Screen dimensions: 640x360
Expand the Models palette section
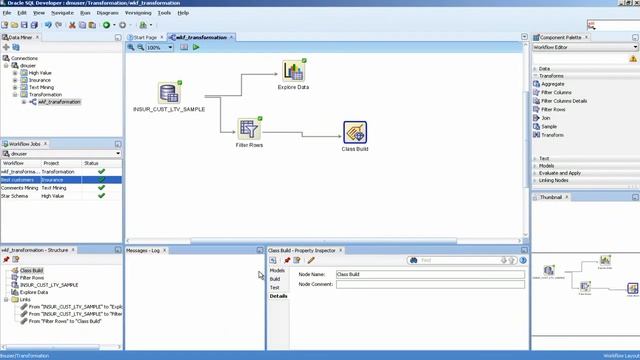pyautogui.click(x=535, y=166)
